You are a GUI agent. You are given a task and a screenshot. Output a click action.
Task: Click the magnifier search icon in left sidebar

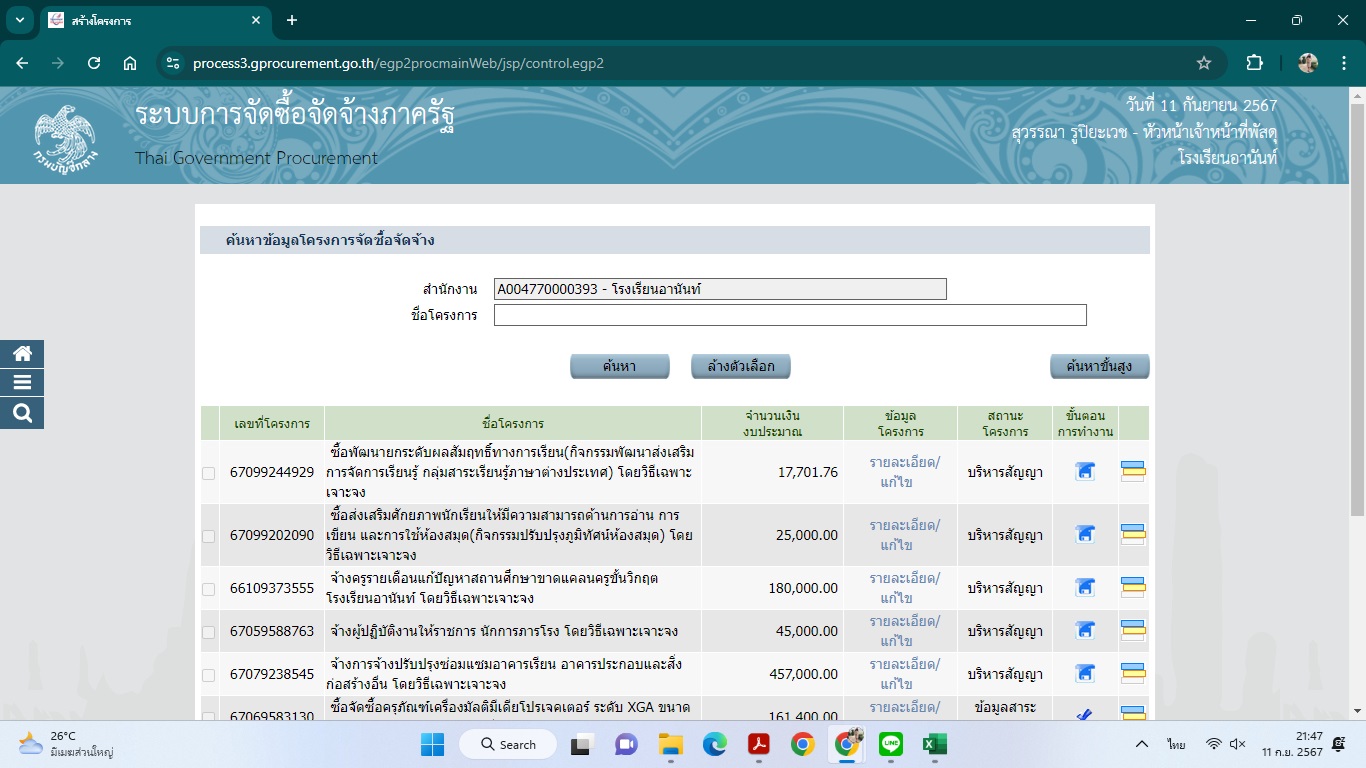(22, 413)
